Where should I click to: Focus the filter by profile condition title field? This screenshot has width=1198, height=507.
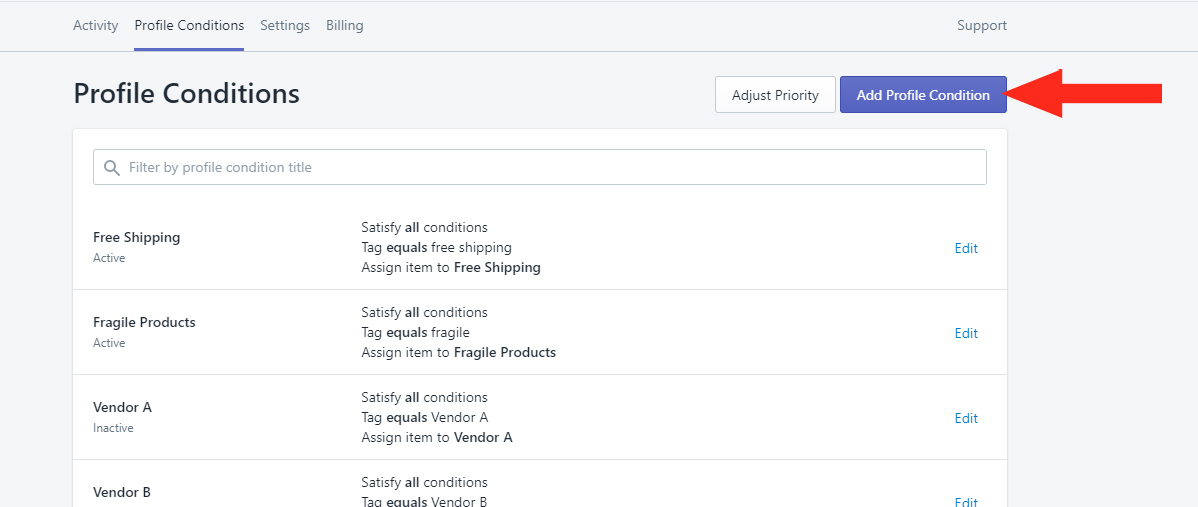(x=539, y=167)
